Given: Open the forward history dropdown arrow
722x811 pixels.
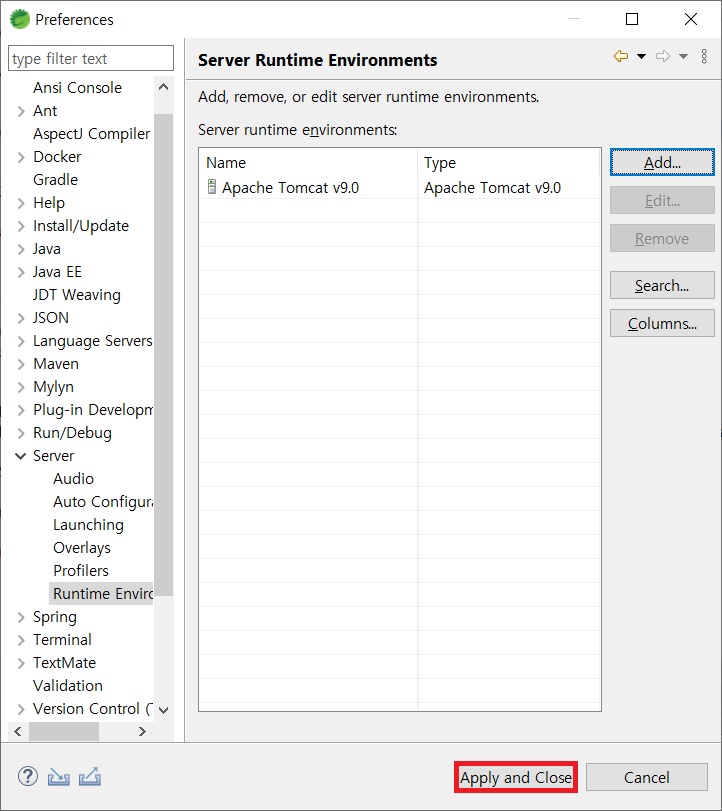Looking at the screenshot, I should click(683, 56).
